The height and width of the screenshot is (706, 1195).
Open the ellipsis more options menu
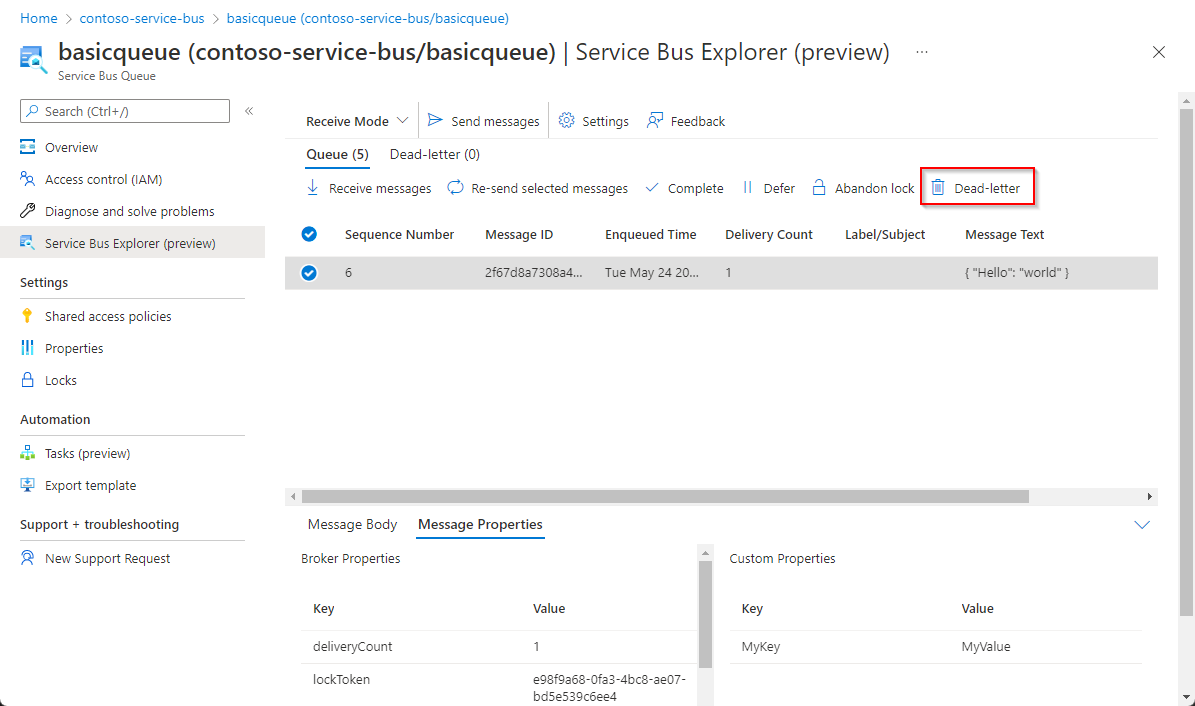point(922,52)
